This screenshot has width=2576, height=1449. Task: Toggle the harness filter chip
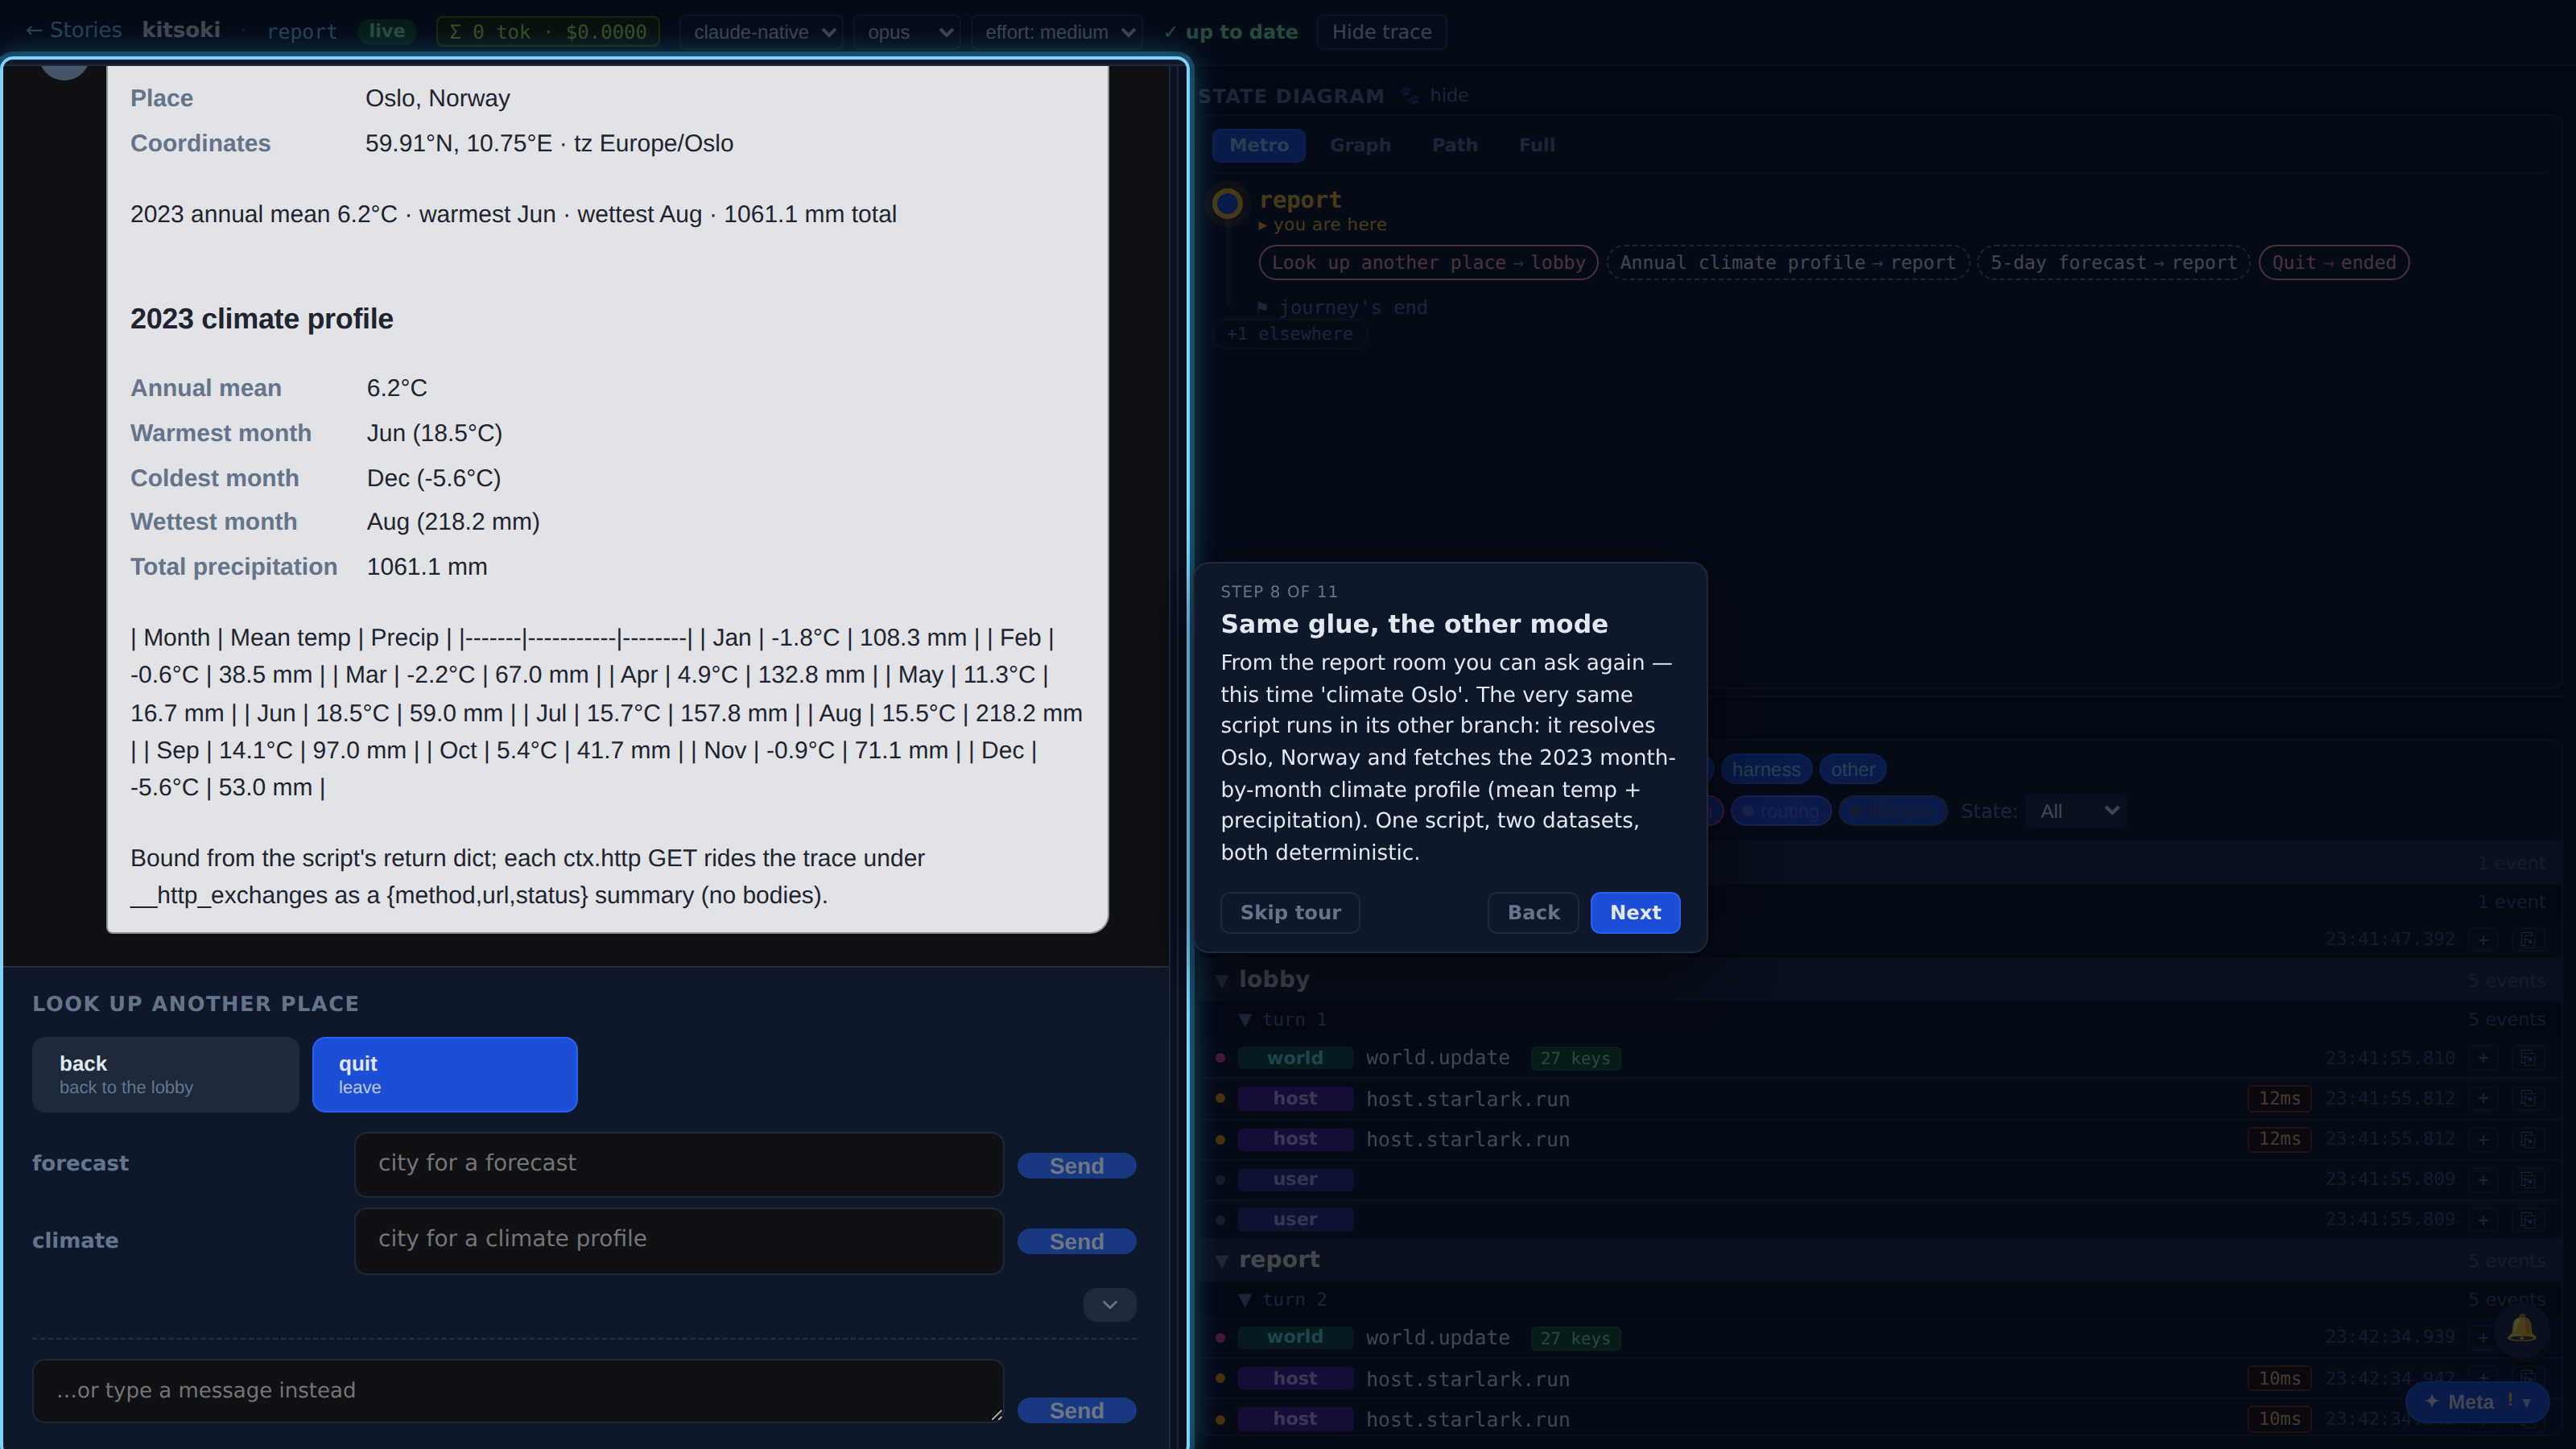pos(1765,769)
